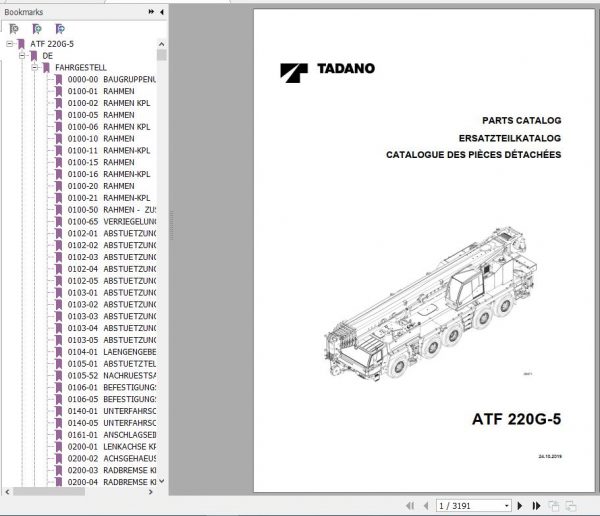This screenshot has height=516, width=600.
Task: Open bookmark 0100-02 RAHMEN KPL
Action: pos(109,103)
